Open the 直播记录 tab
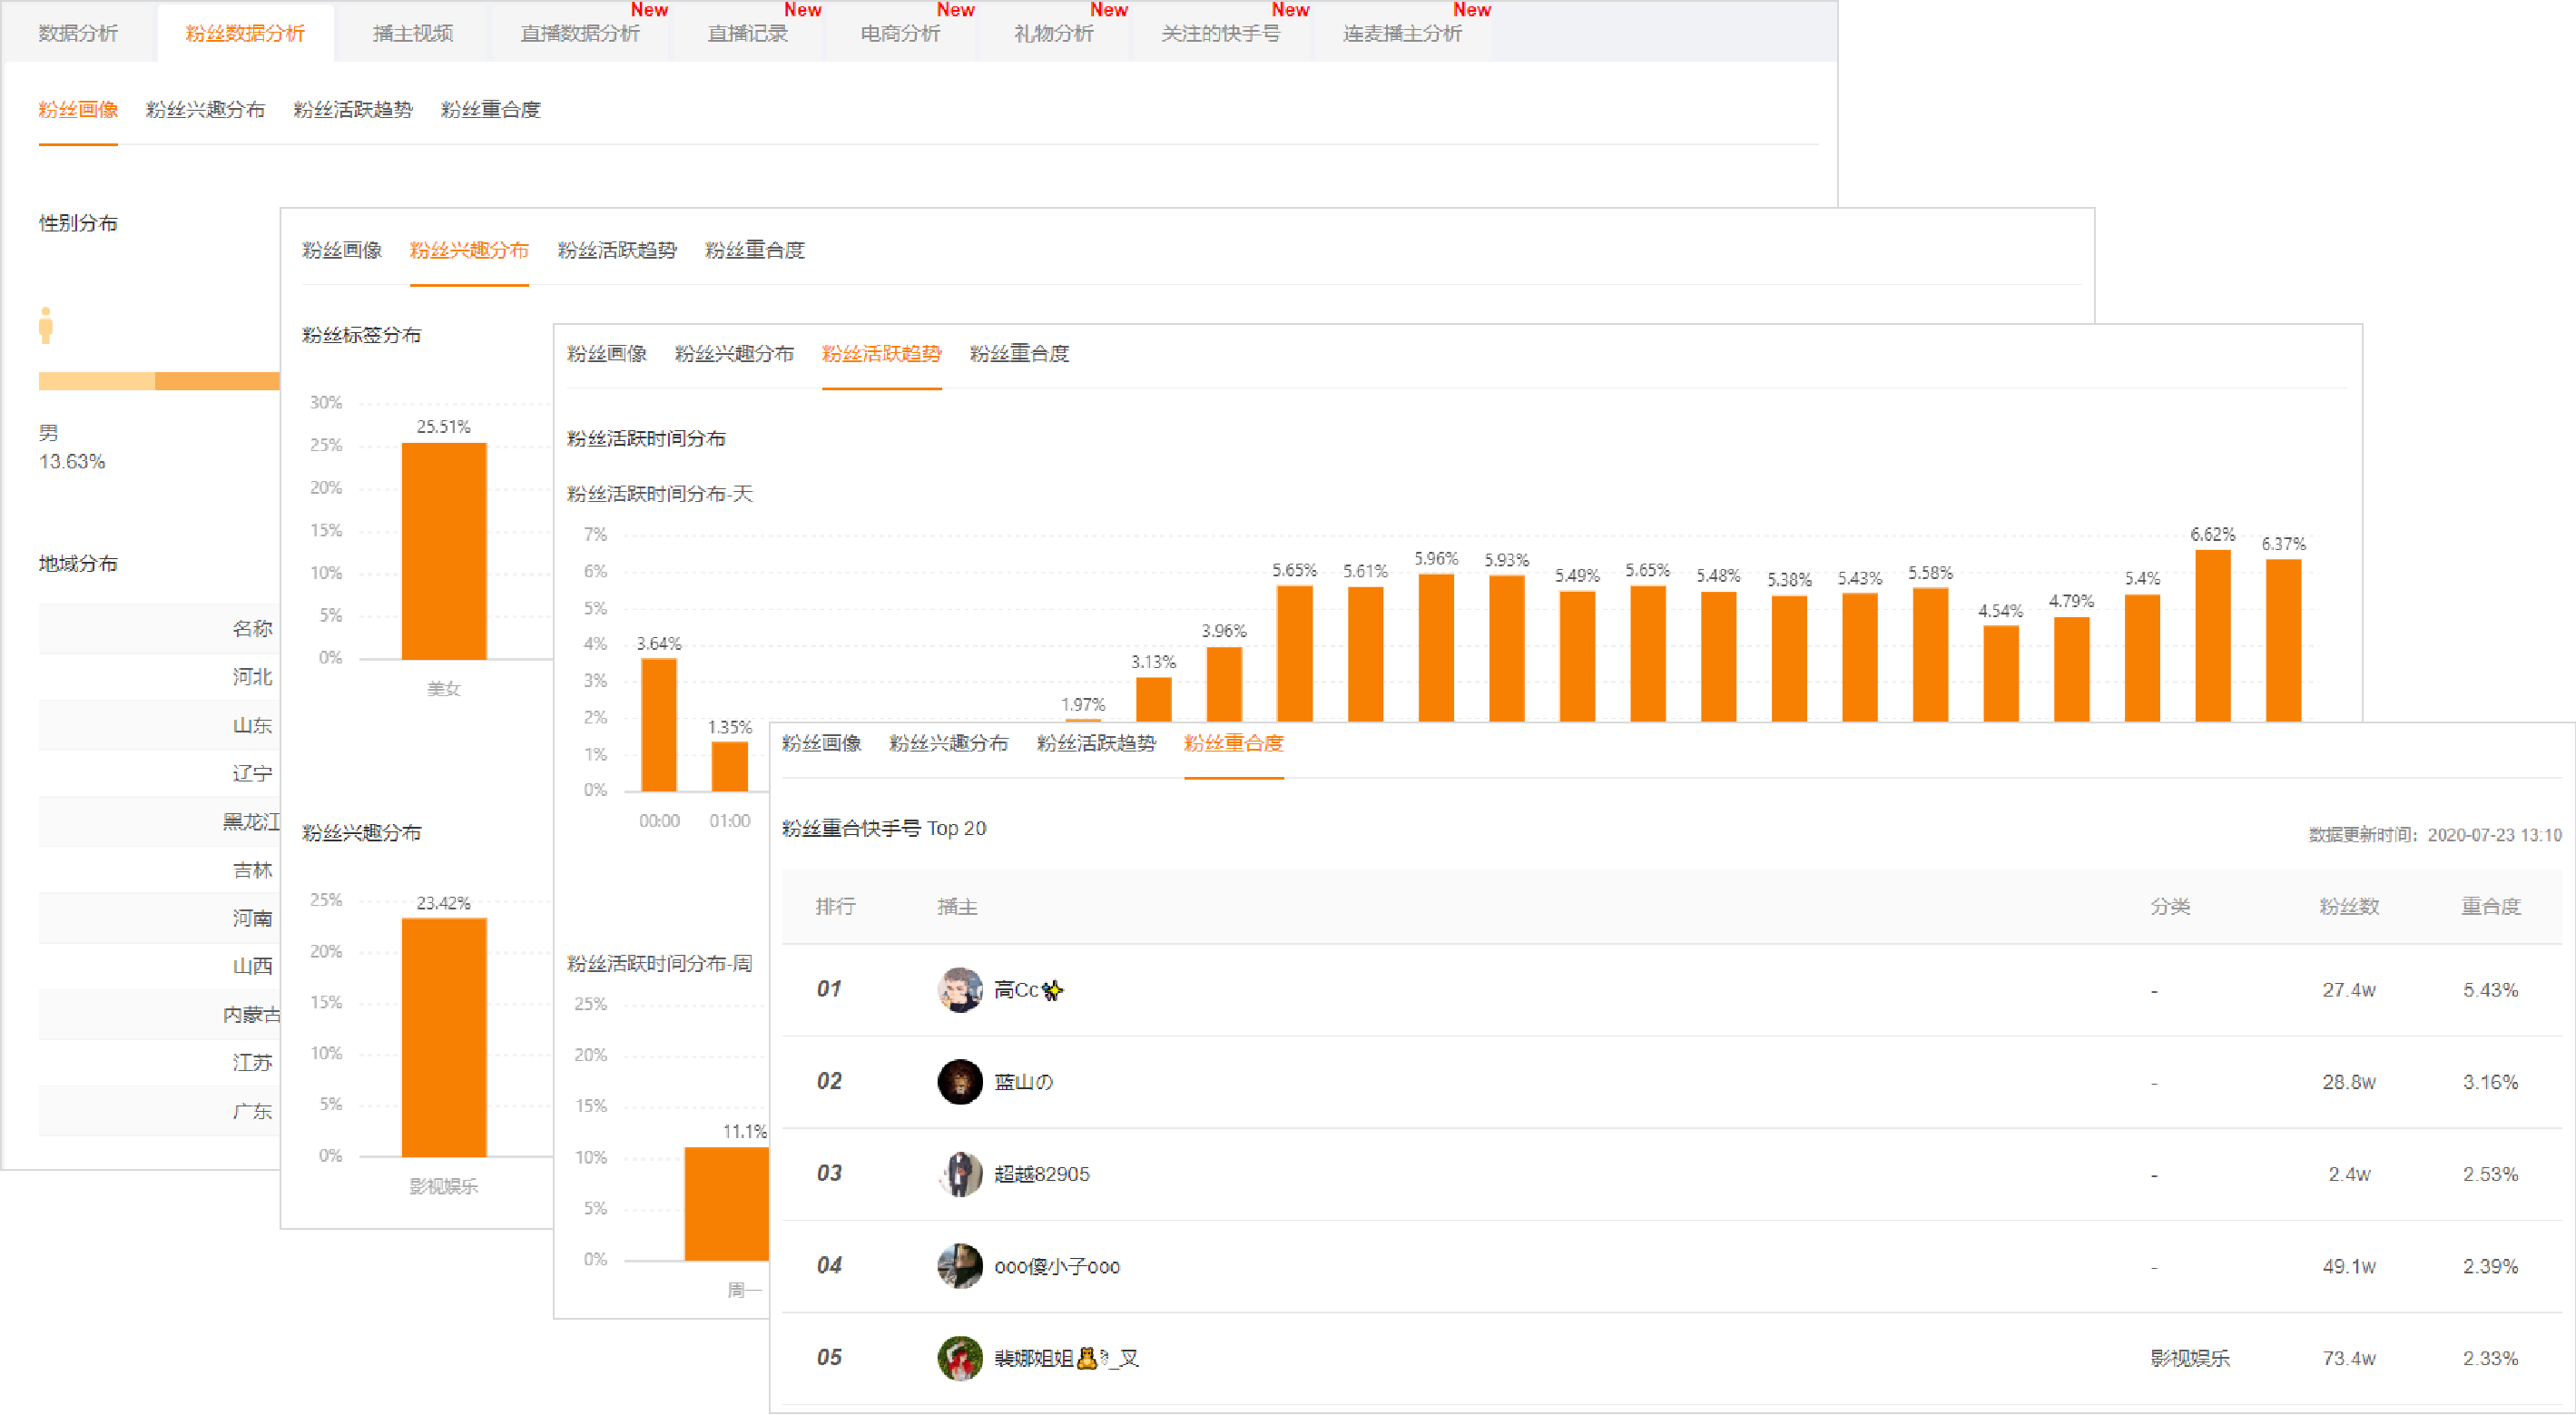 point(748,33)
